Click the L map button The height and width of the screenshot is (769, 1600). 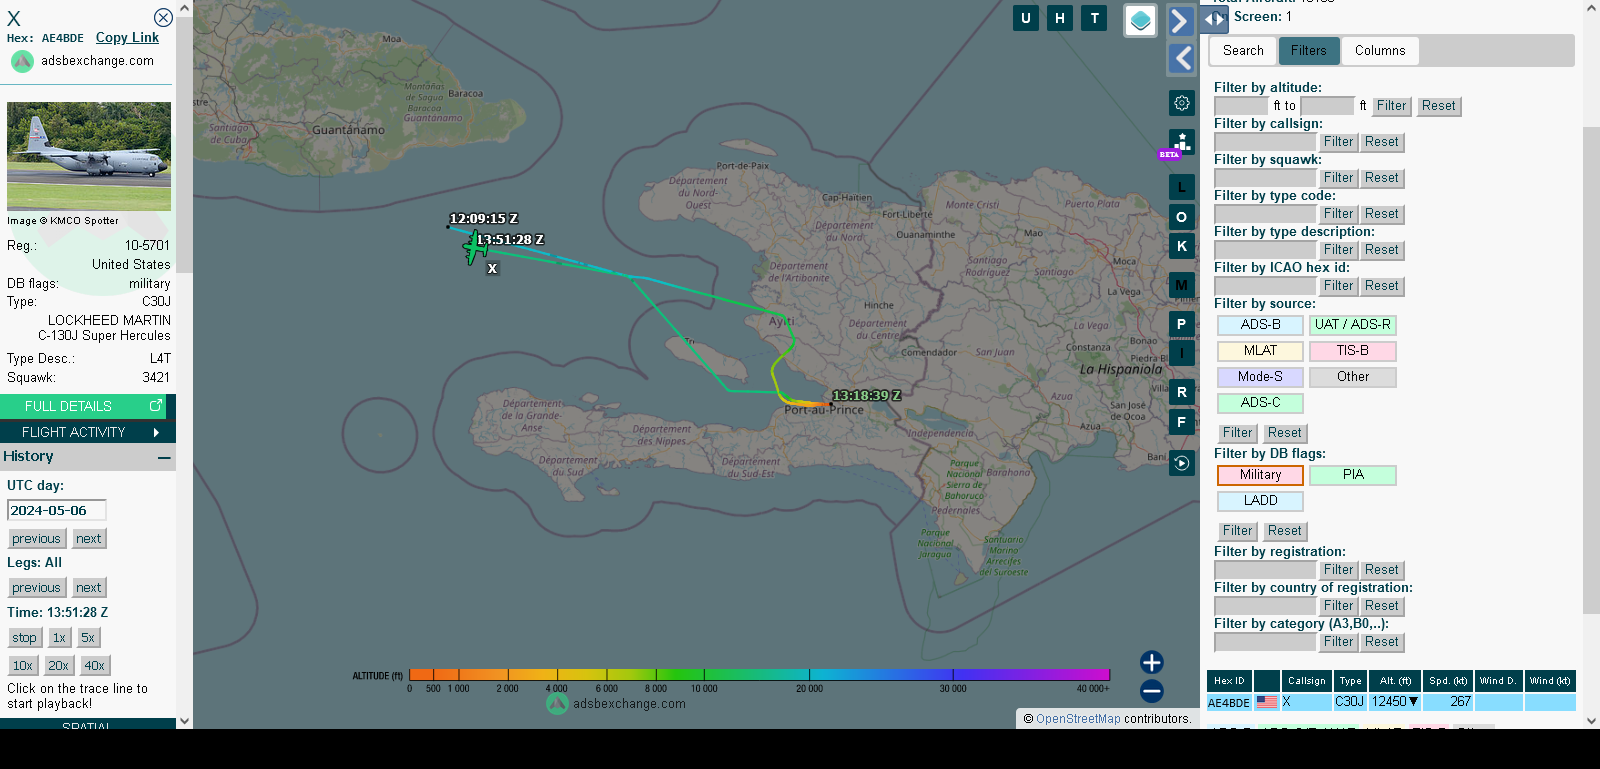coord(1182,187)
